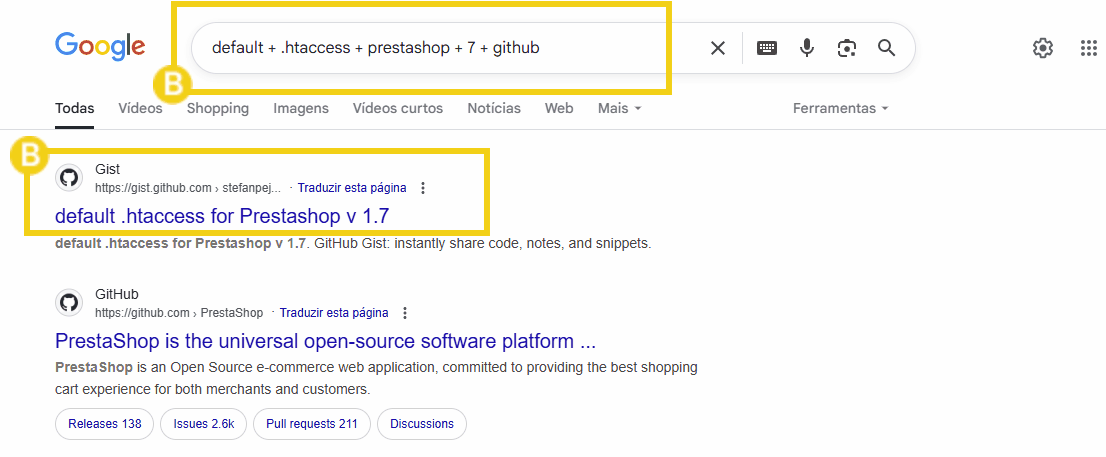Viewport: 1106px width, 457px height.
Task: Open the Vídeos curtos tab
Action: coord(398,109)
